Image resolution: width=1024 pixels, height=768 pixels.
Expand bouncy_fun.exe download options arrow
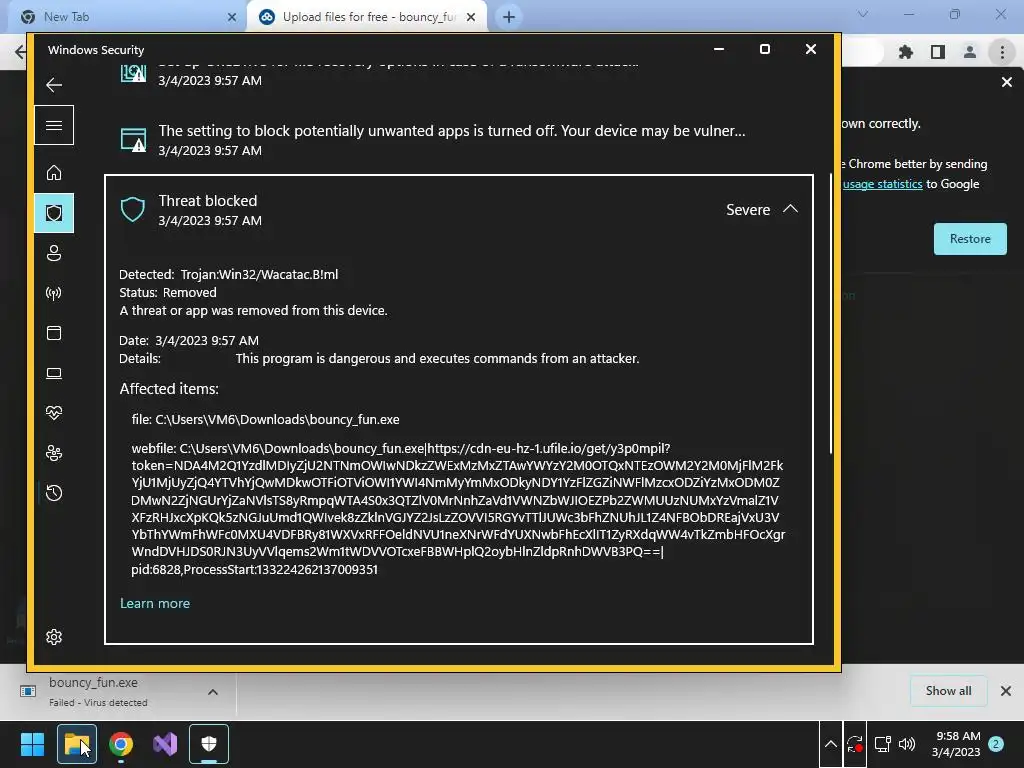213,692
